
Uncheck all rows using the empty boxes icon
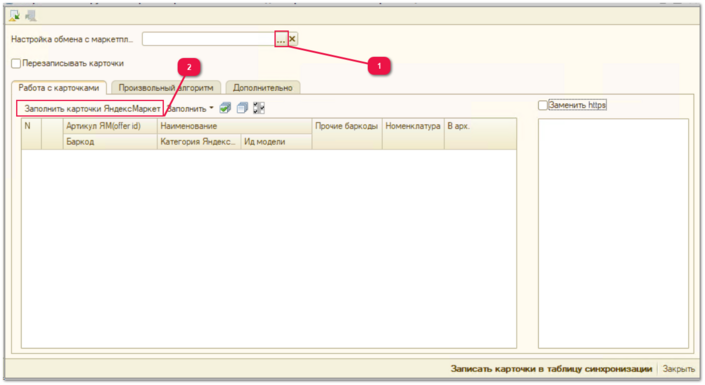(x=242, y=108)
